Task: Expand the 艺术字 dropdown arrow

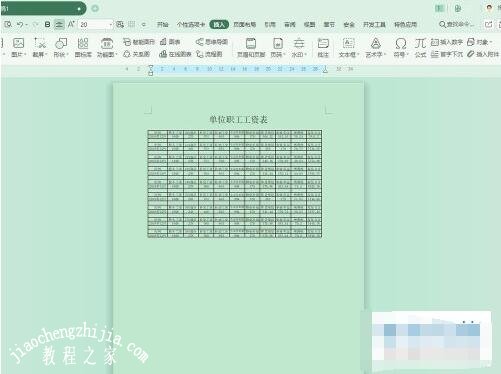Action: 385,54
